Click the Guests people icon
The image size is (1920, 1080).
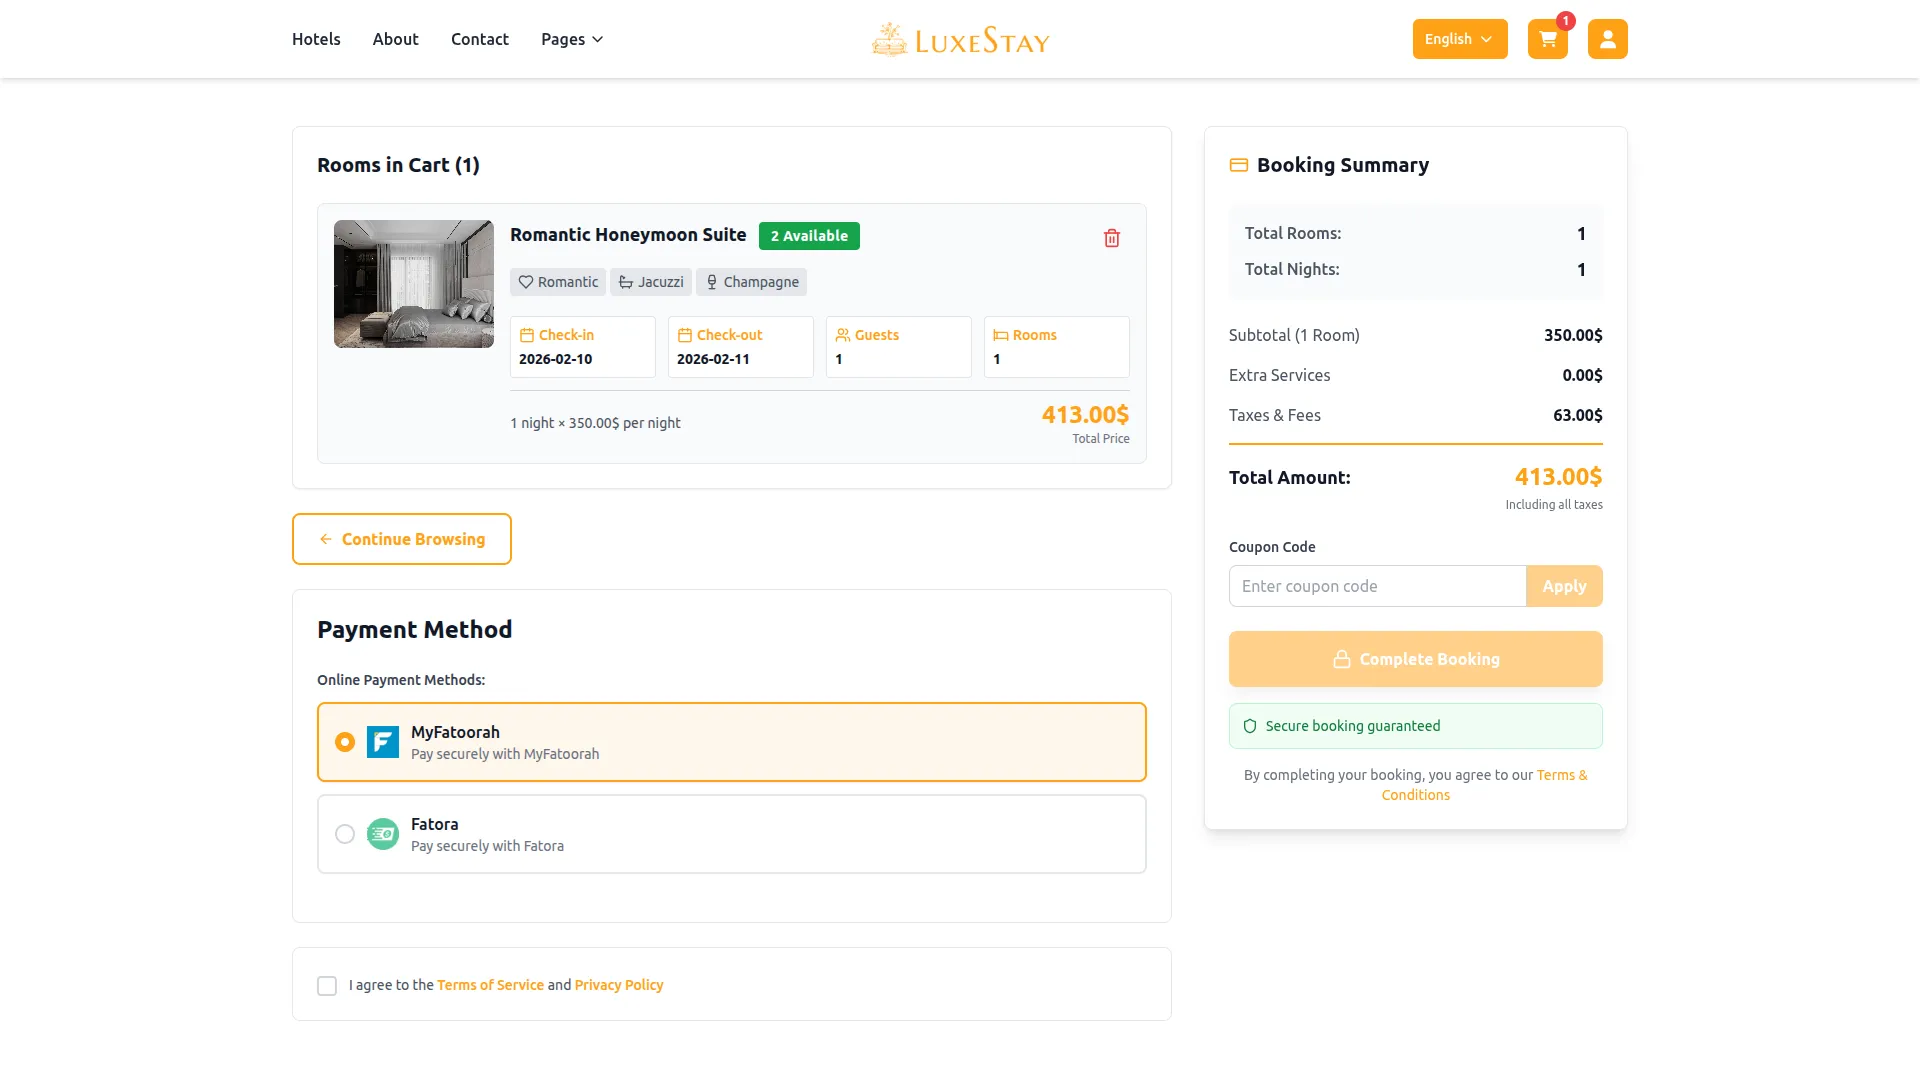tap(842, 335)
